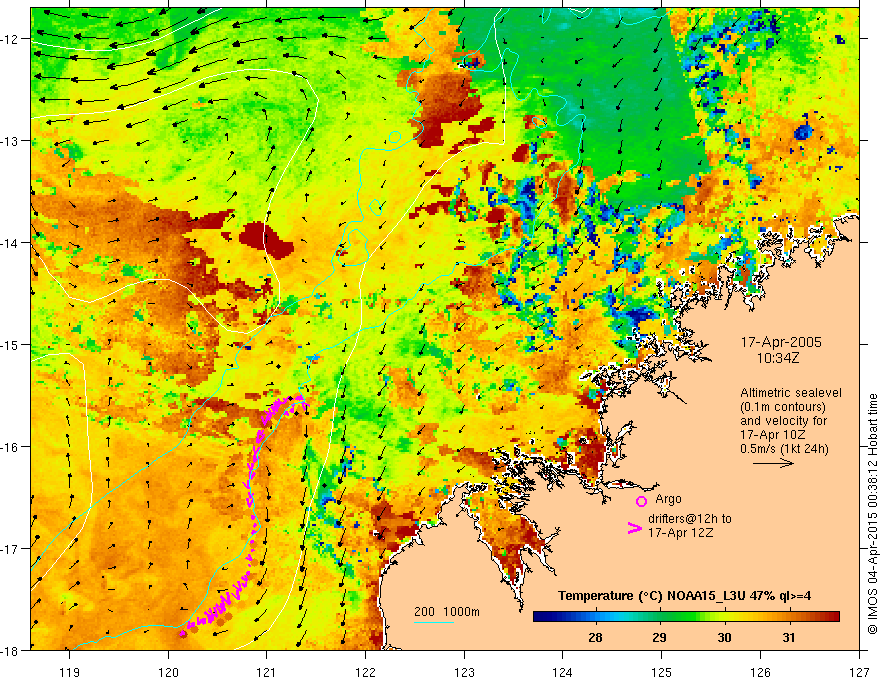
Task: Click the '200 1000m' depth contour label
Action: pyautogui.click(x=447, y=612)
